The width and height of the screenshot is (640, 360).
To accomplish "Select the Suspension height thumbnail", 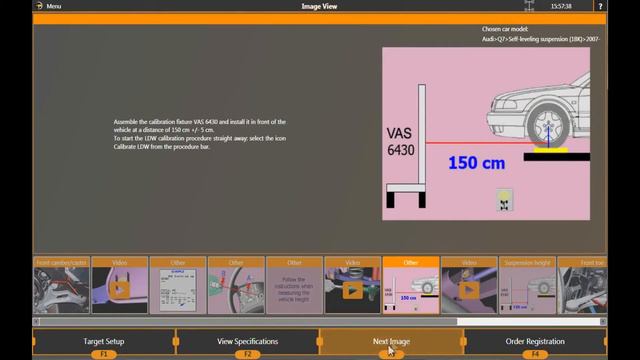I will coord(527,285).
